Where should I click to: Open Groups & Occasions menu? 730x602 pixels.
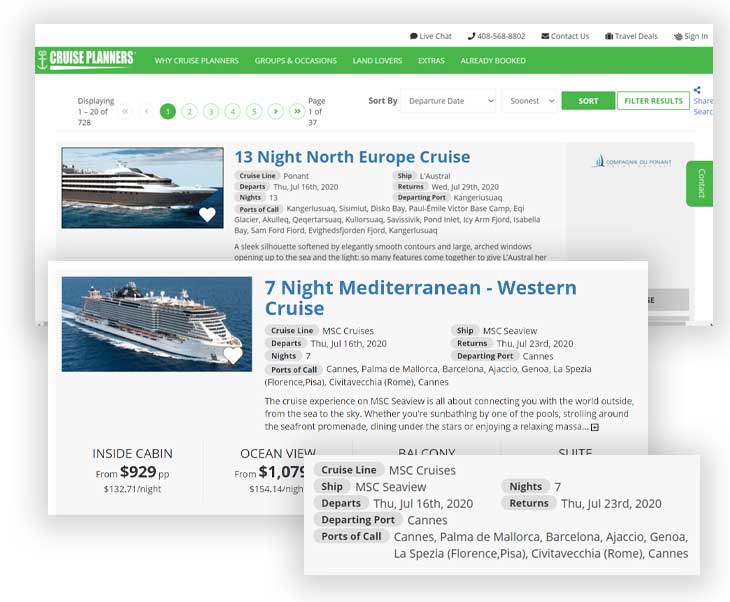coord(296,61)
